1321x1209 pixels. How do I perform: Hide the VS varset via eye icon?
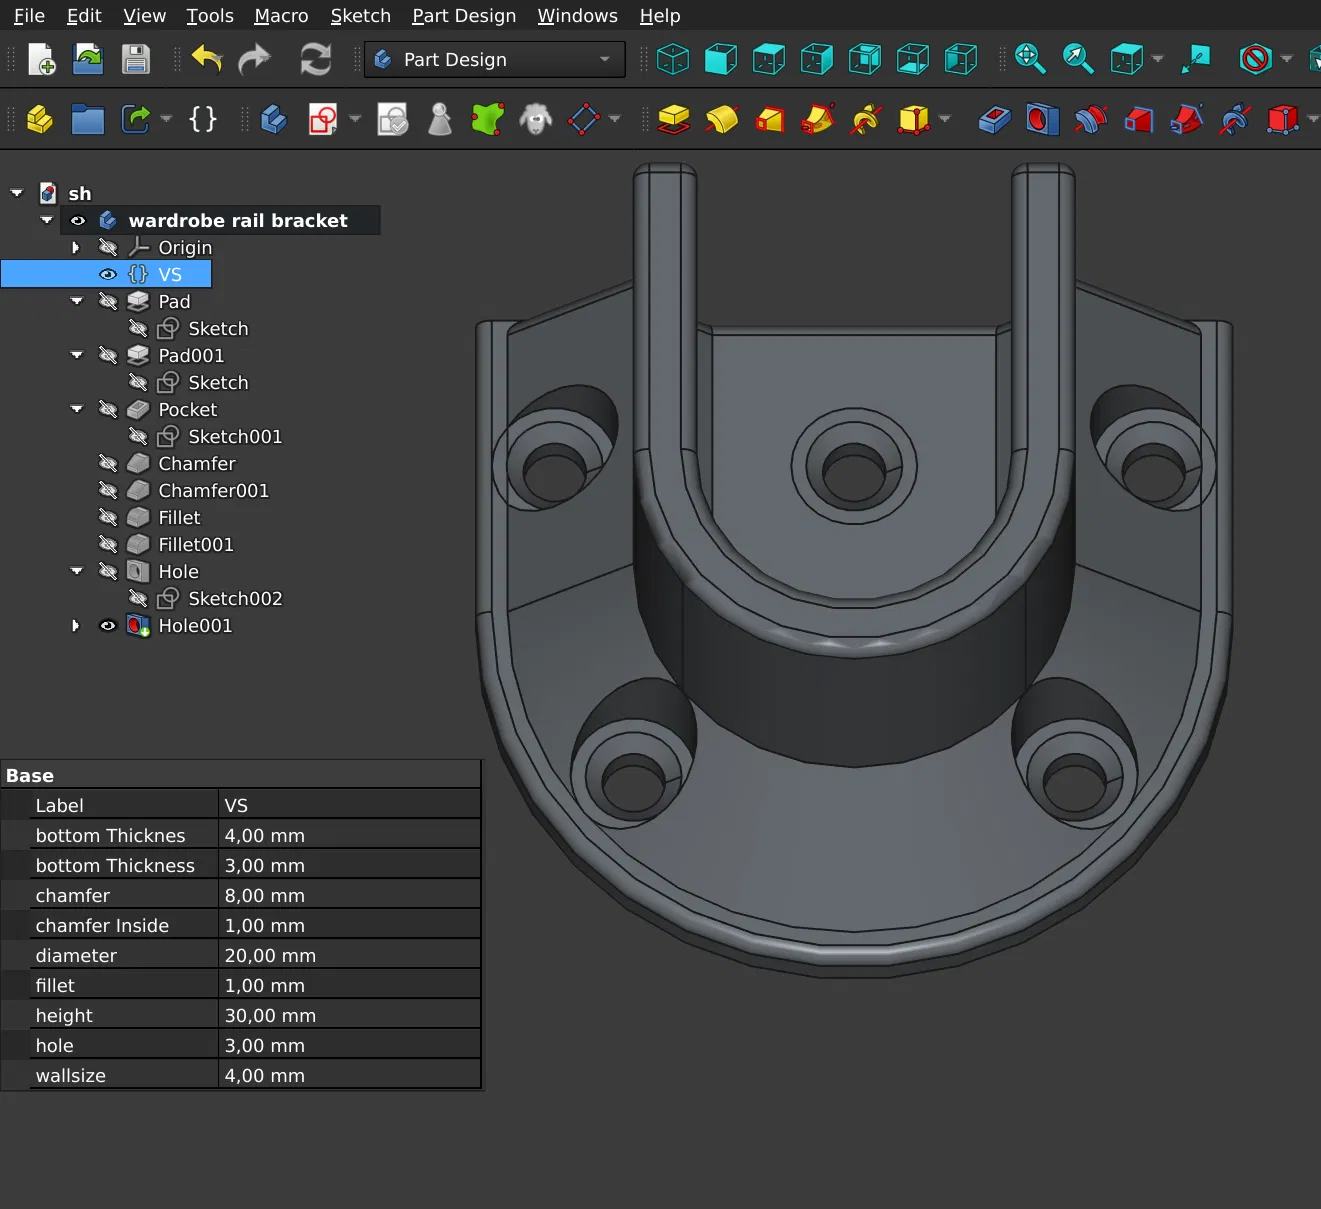pyautogui.click(x=108, y=274)
